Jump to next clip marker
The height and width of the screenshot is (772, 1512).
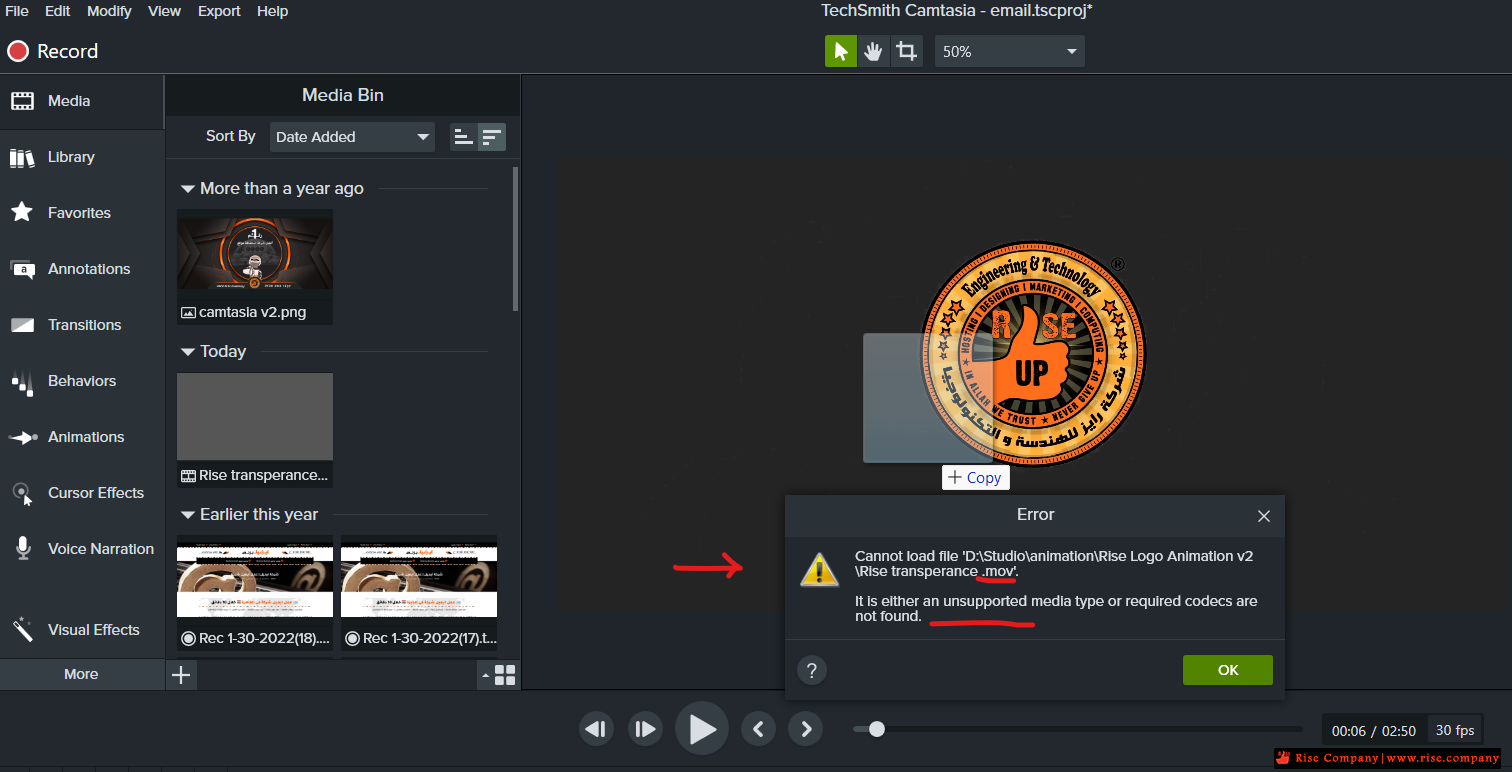(806, 729)
